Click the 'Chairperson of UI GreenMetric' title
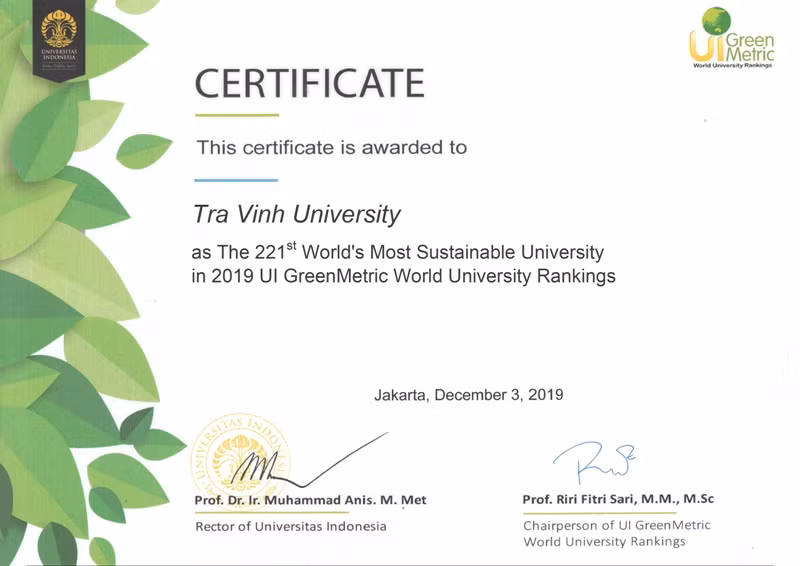Viewport: 800px width, 566px height. click(x=616, y=525)
